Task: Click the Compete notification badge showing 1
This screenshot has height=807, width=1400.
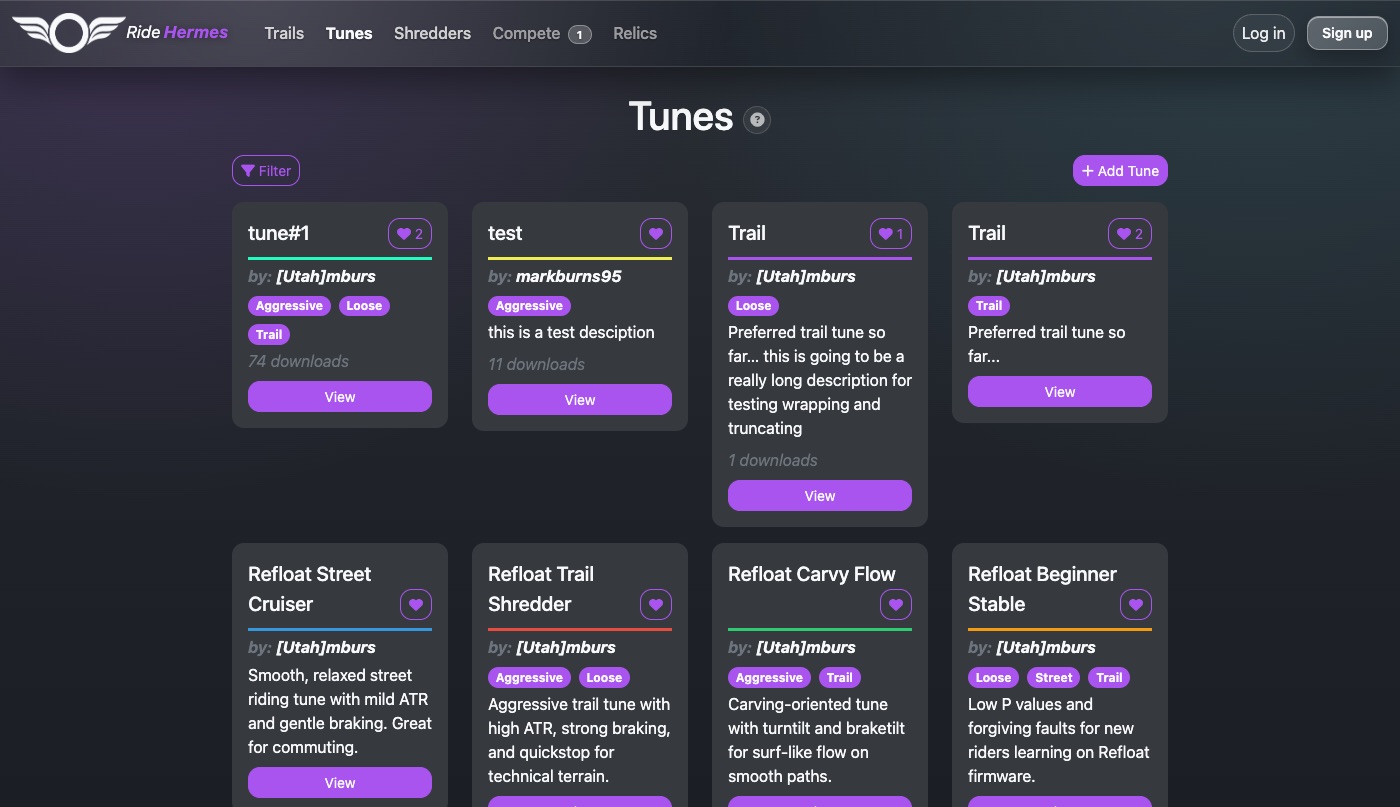Action: point(580,35)
